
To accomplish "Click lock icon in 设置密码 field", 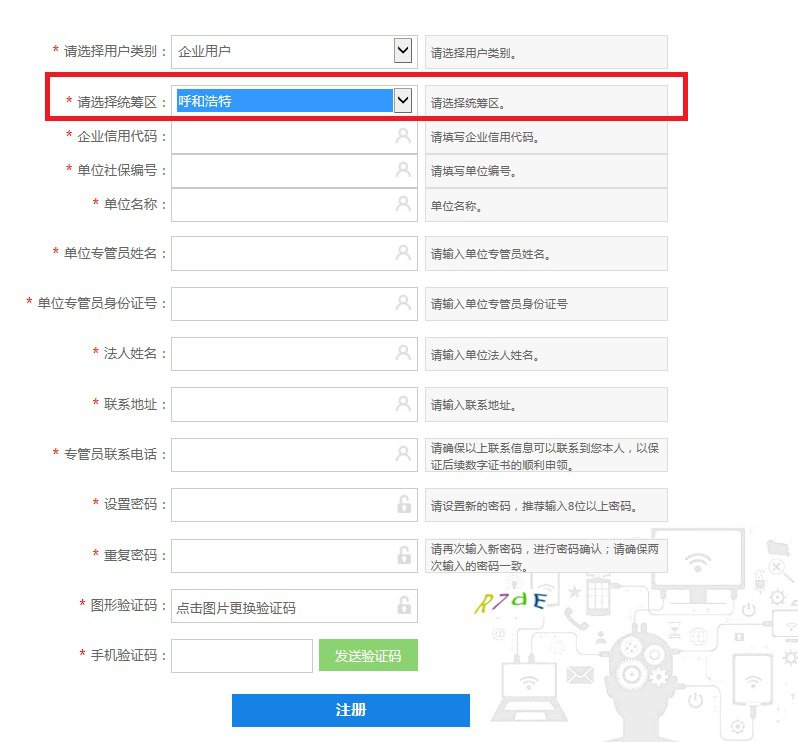I will pyautogui.click(x=404, y=504).
